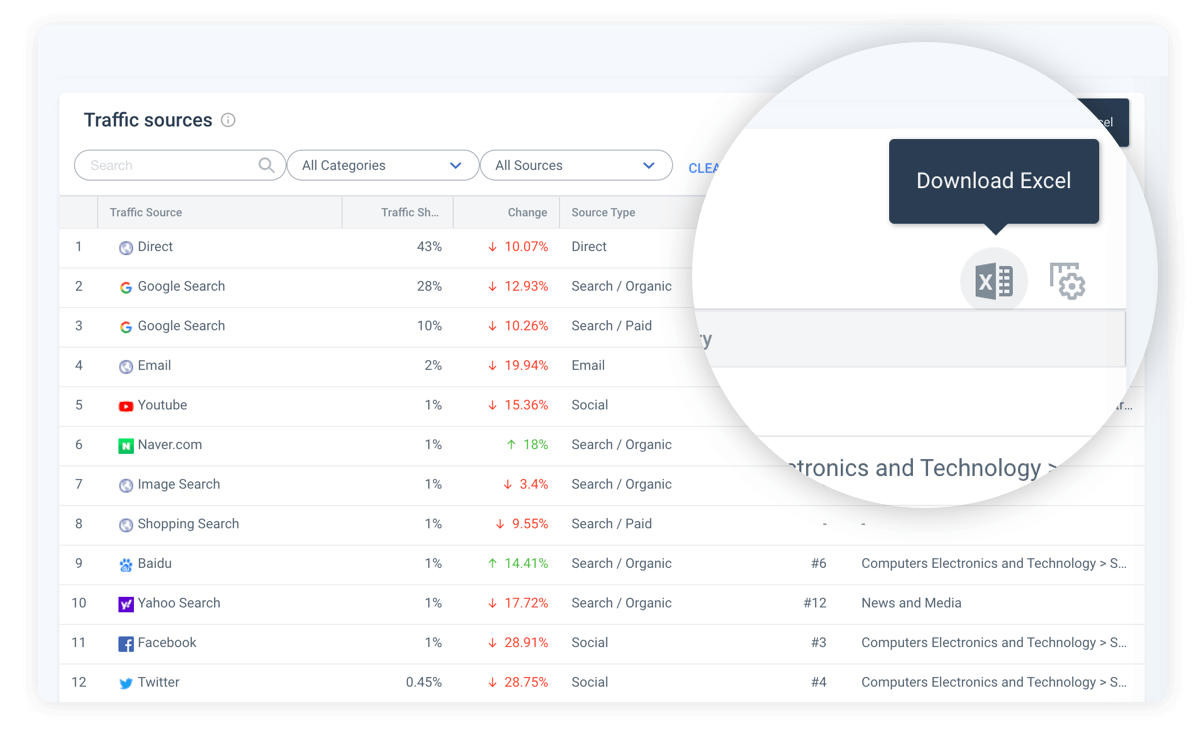Click the info icon beside Traffic sources
Screen dimensions: 1200x730
pos(228,119)
